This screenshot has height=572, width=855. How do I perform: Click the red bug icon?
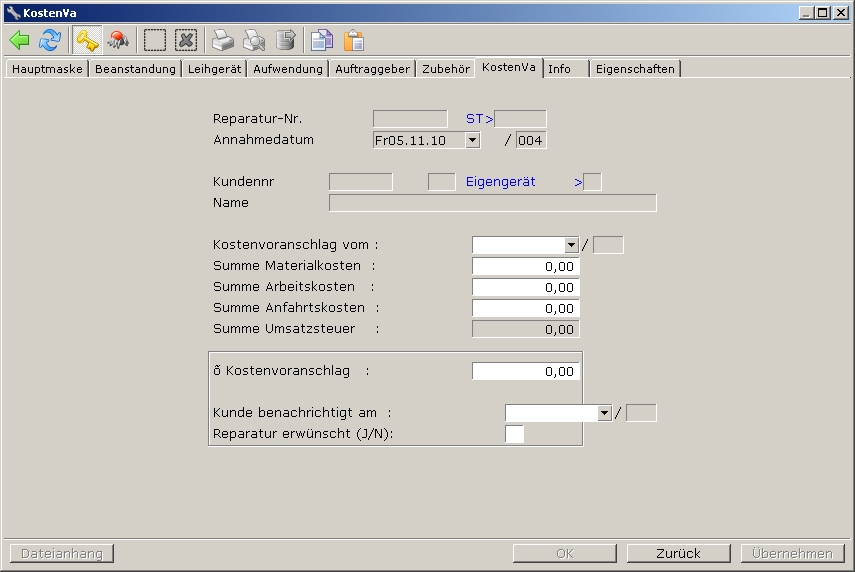[x=118, y=40]
